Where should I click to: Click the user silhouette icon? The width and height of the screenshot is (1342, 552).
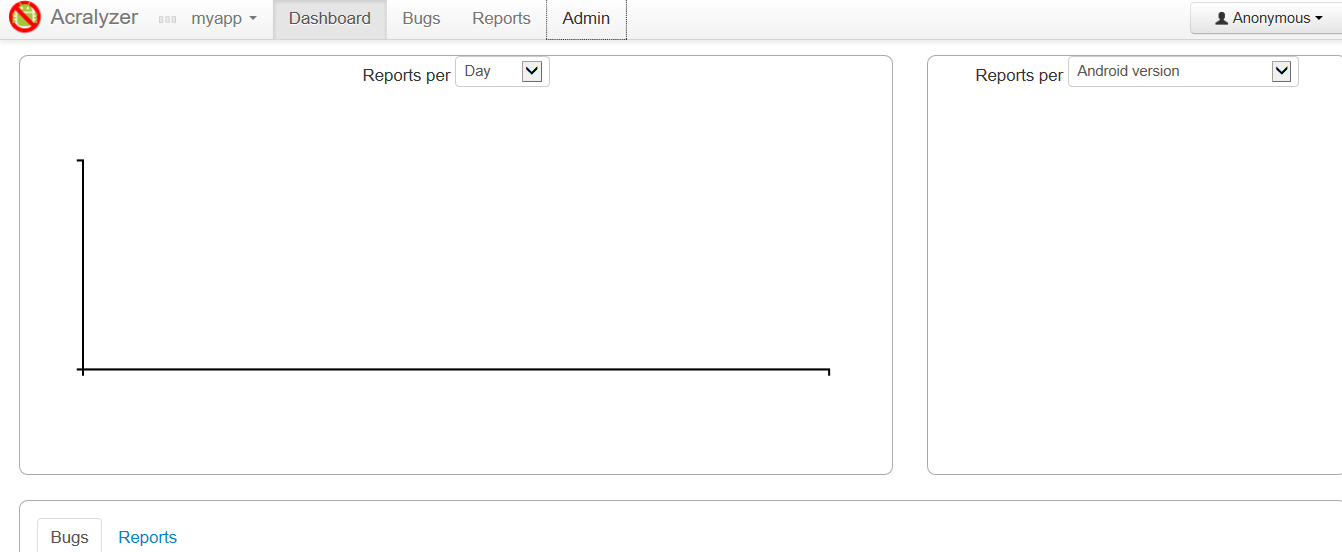(x=1221, y=18)
